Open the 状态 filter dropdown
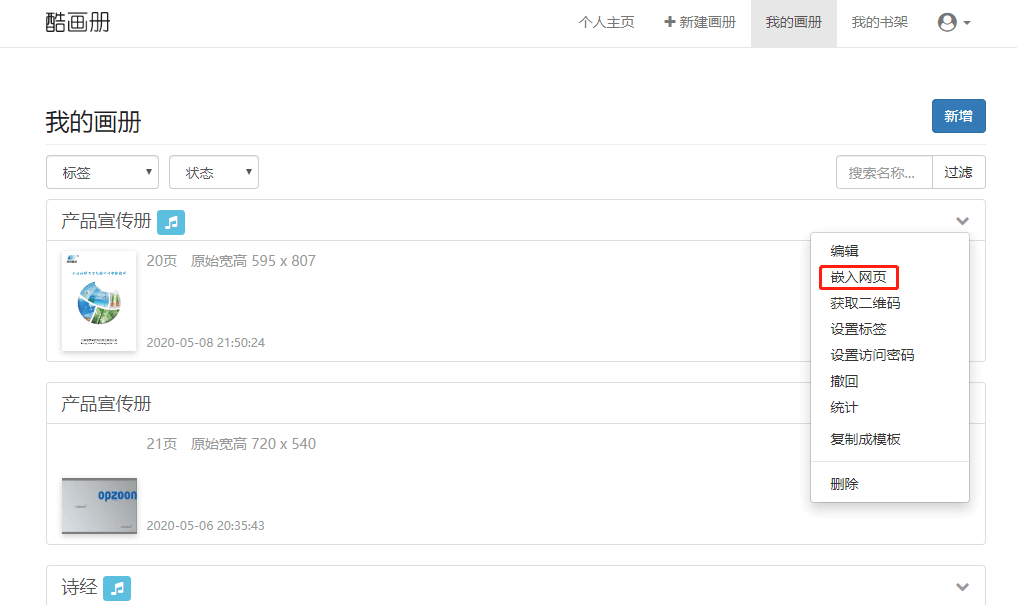 click(x=213, y=172)
